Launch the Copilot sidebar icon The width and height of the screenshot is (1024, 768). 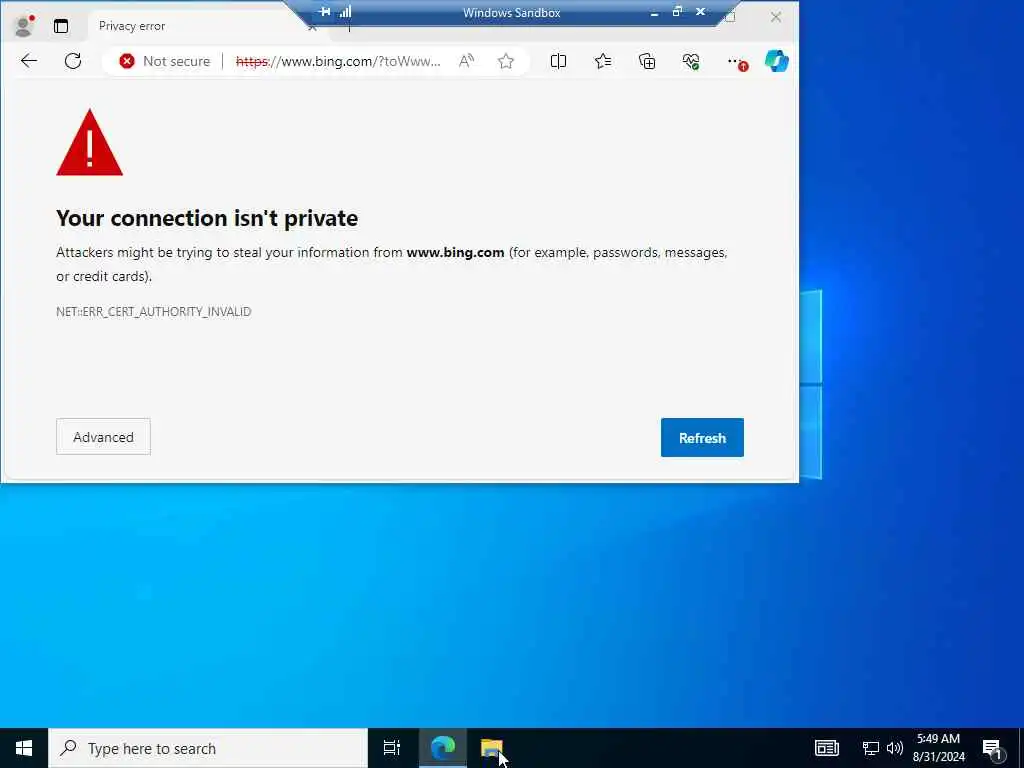point(776,61)
